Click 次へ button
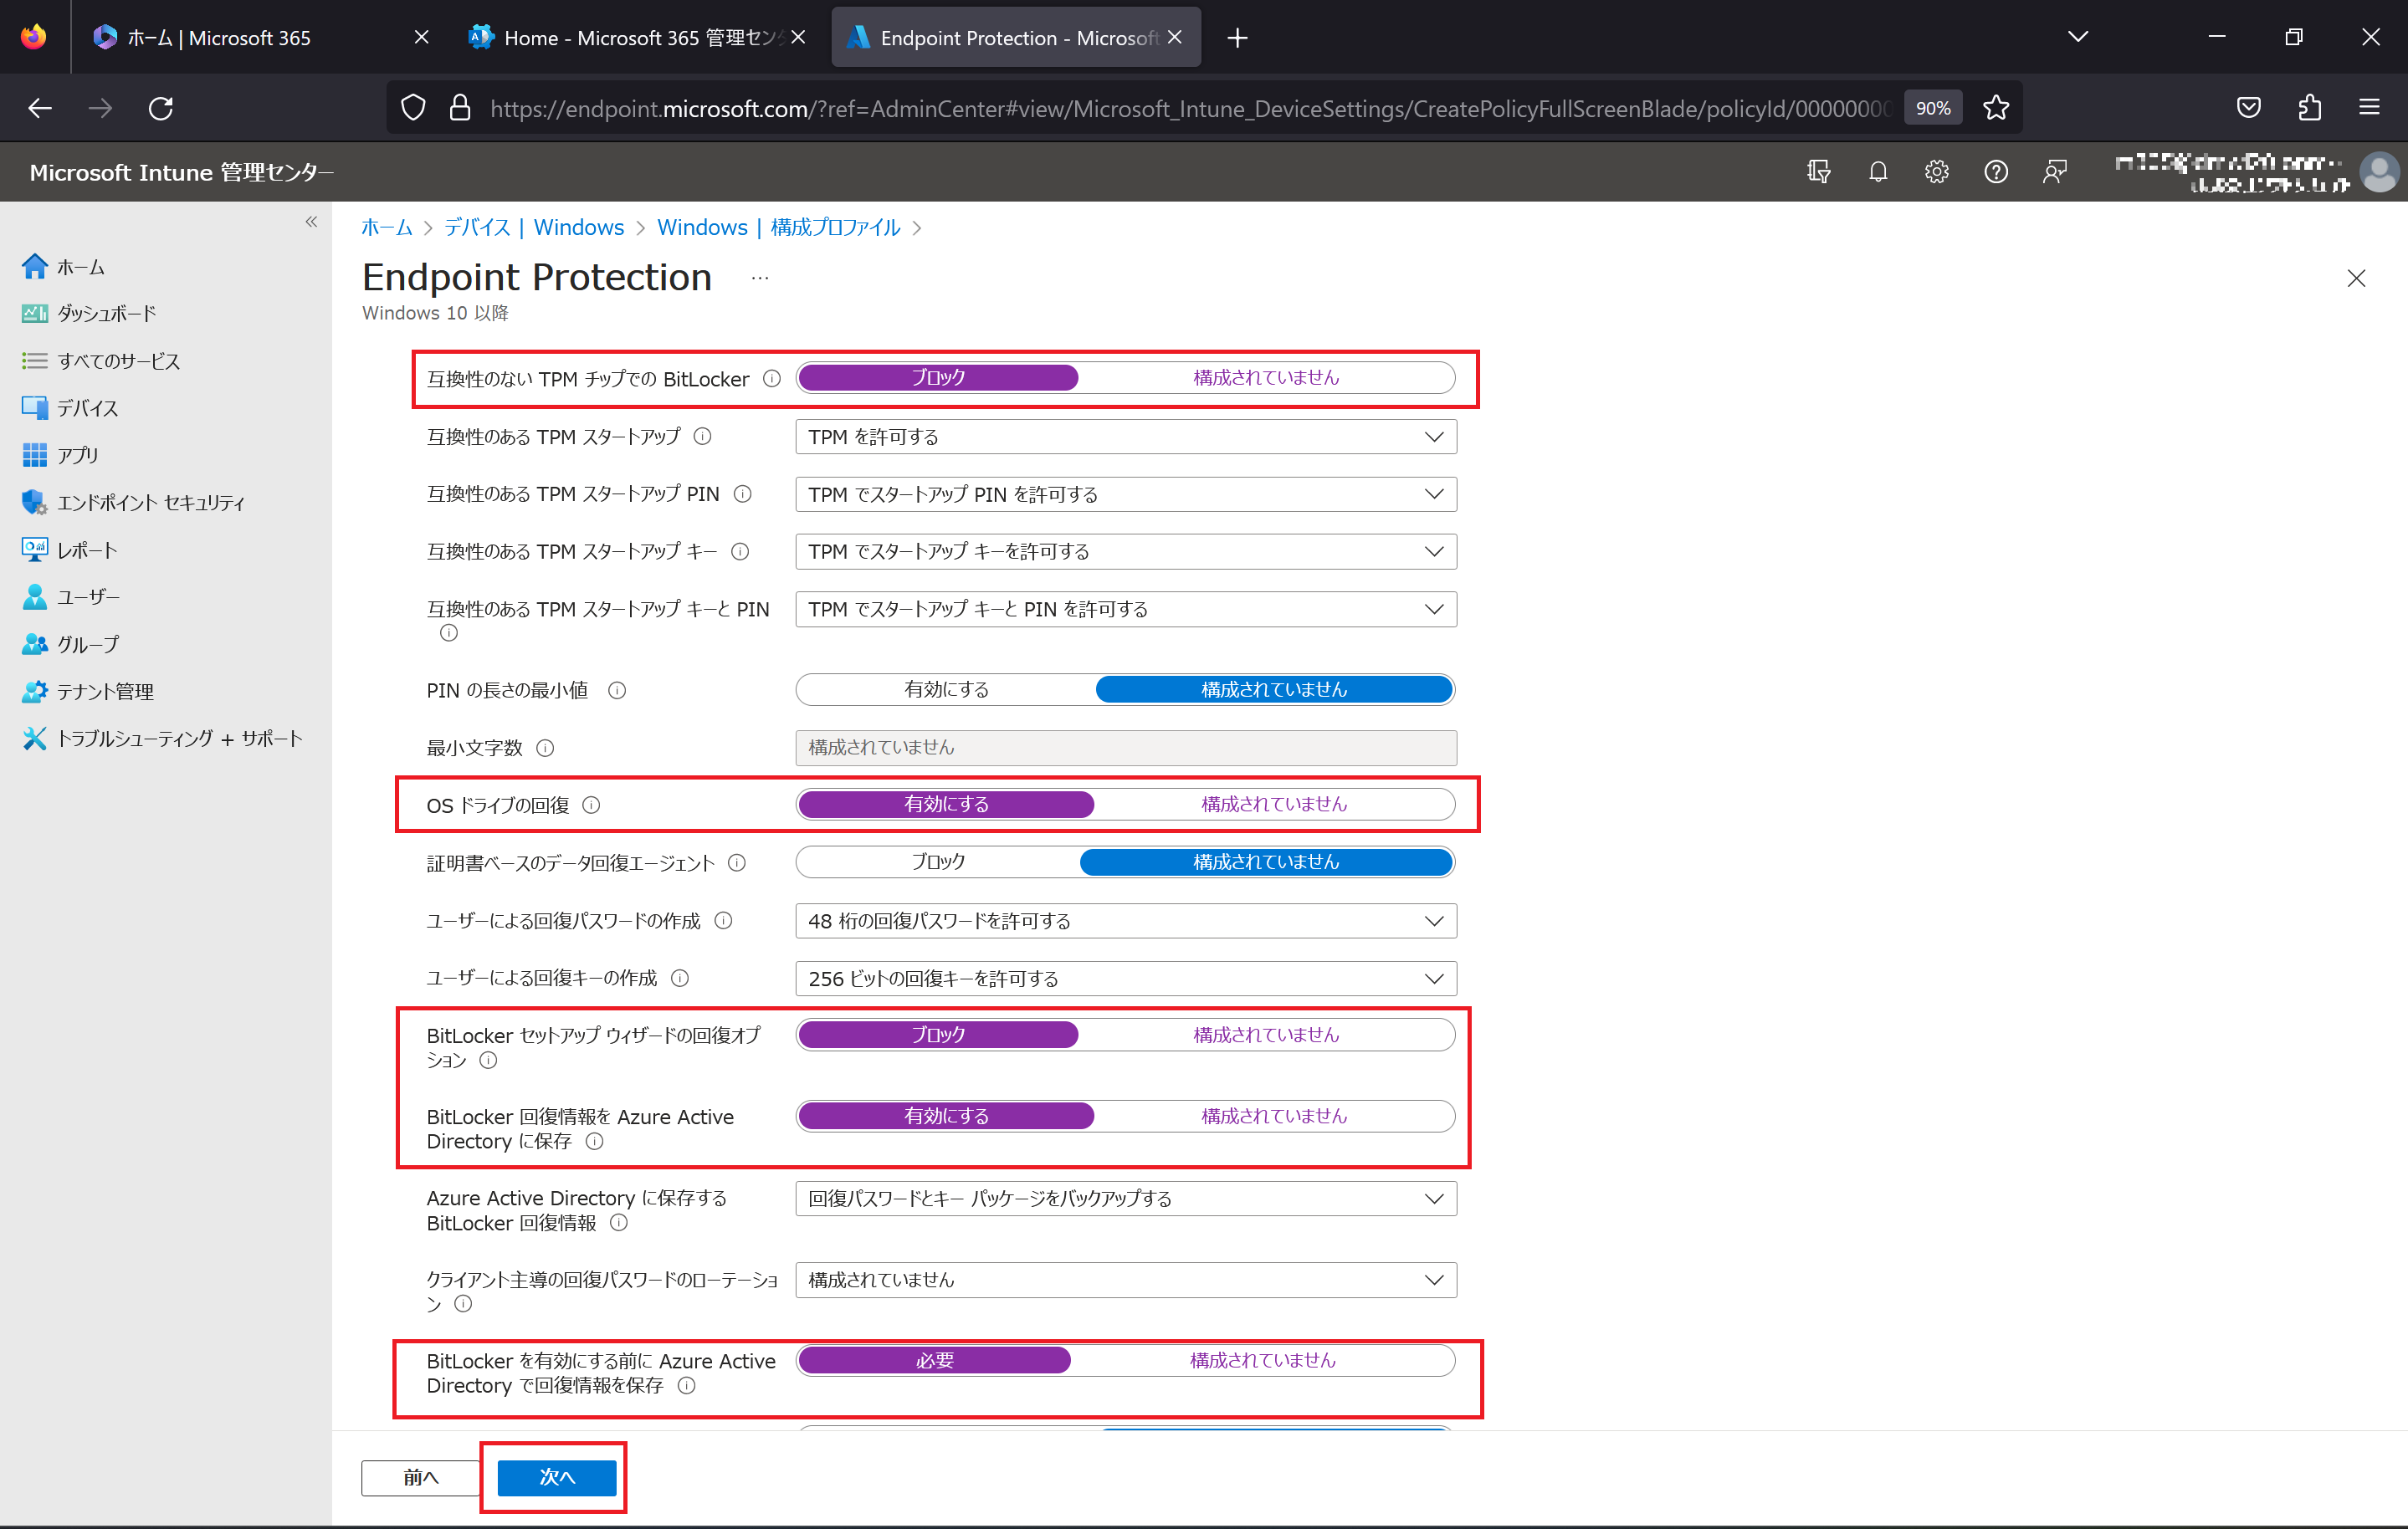The height and width of the screenshot is (1534, 2408). tap(557, 1478)
